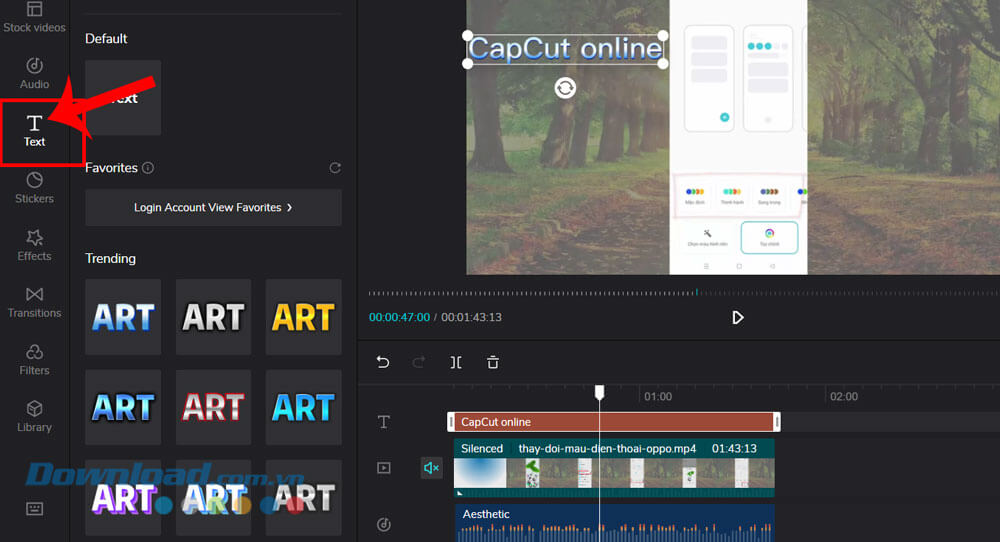Show info tooltip next to Favorites
The width and height of the screenshot is (1000, 542).
pos(148,168)
